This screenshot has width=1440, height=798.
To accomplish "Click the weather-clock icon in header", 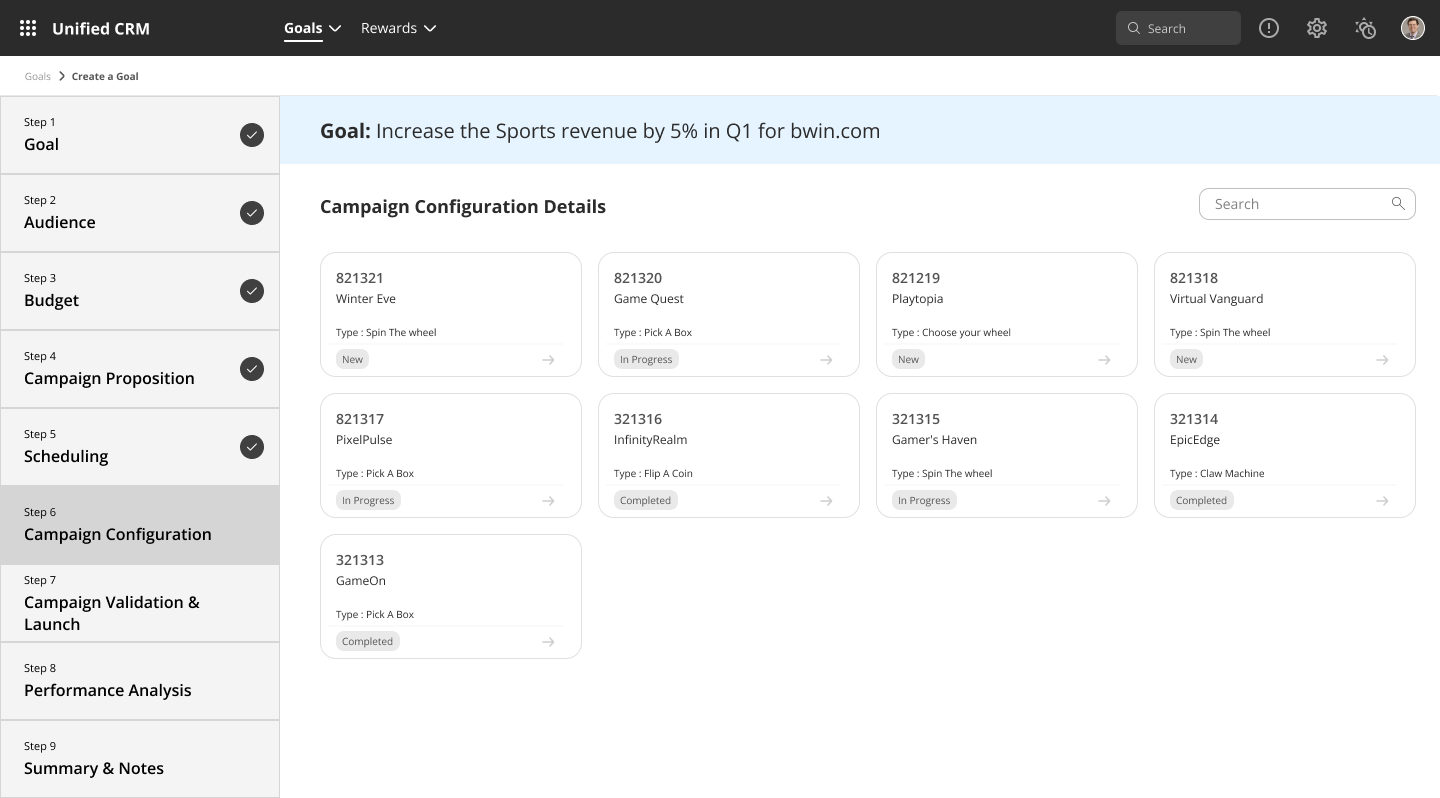I will [1365, 28].
